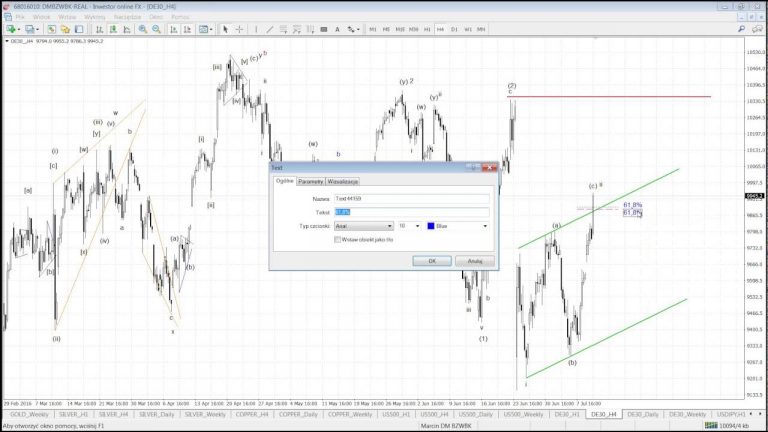Switch chart to D1 timeframe
The height and width of the screenshot is (432, 768).
454,29
